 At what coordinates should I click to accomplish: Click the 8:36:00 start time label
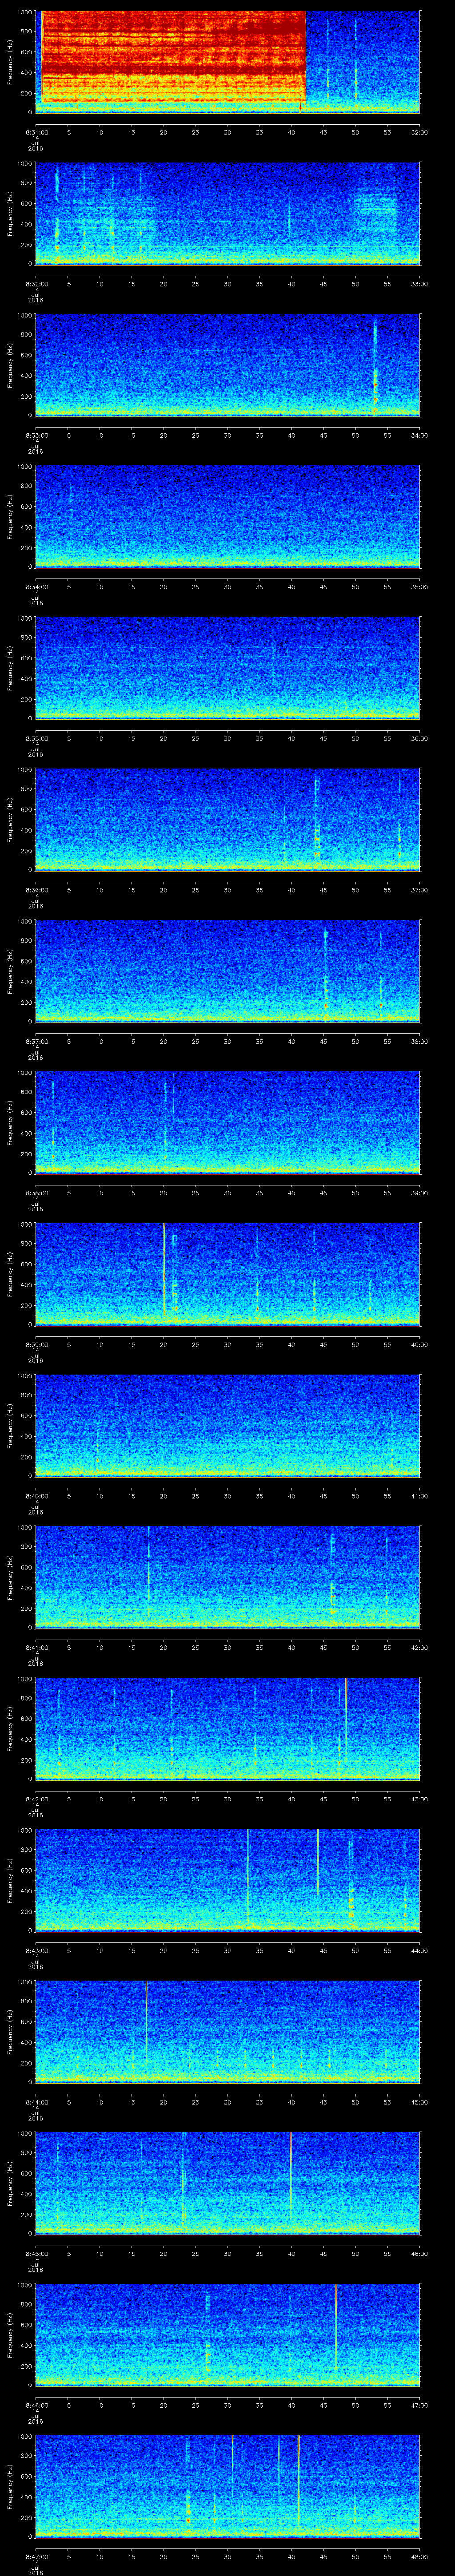[36, 890]
